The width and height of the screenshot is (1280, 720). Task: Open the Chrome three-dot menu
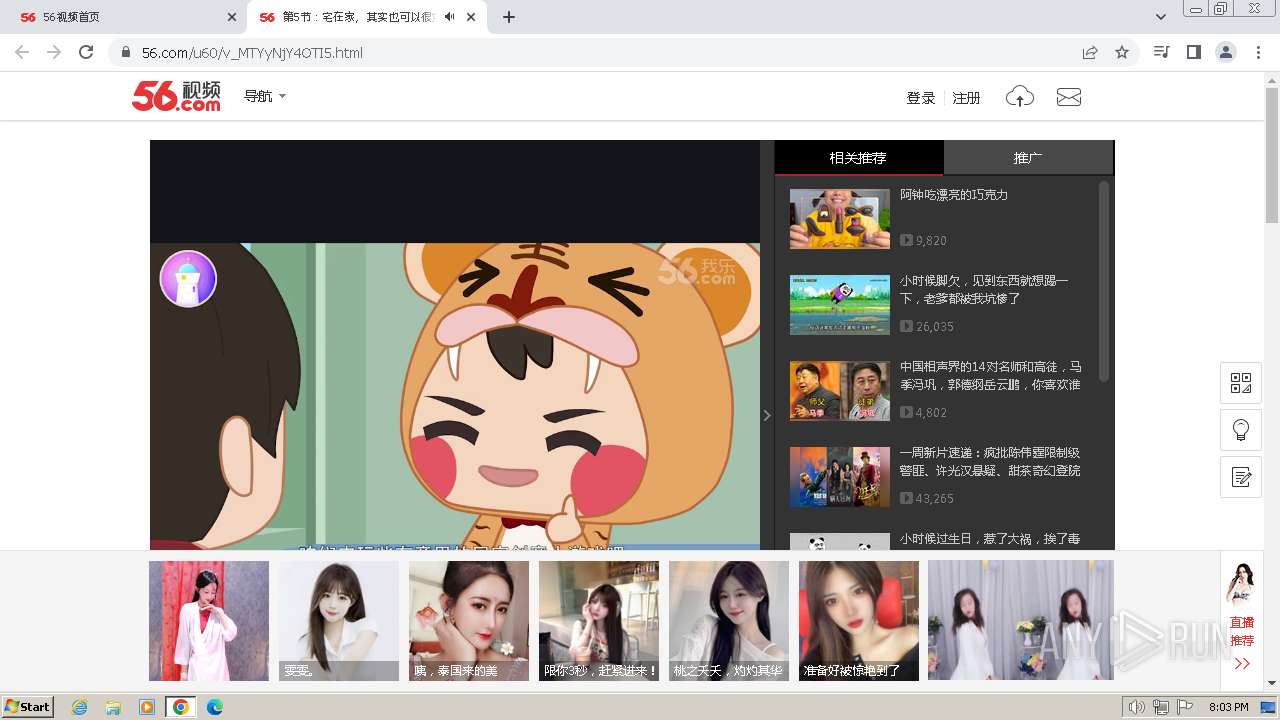click(x=1258, y=52)
